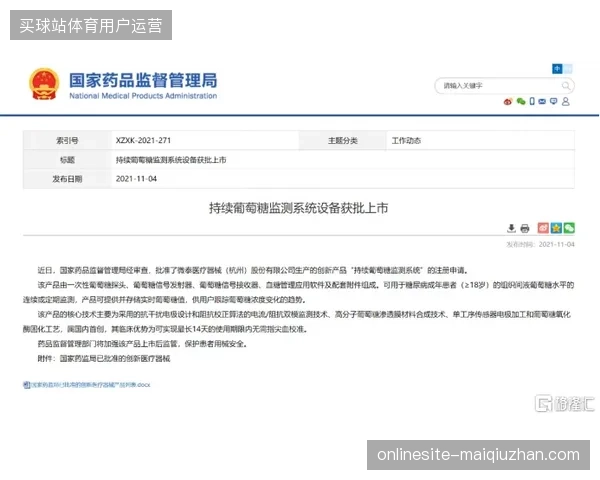The width and height of the screenshot is (600, 480).
Task: Switch to the Chinese language with the 中 button
Action: click(x=557, y=69)
